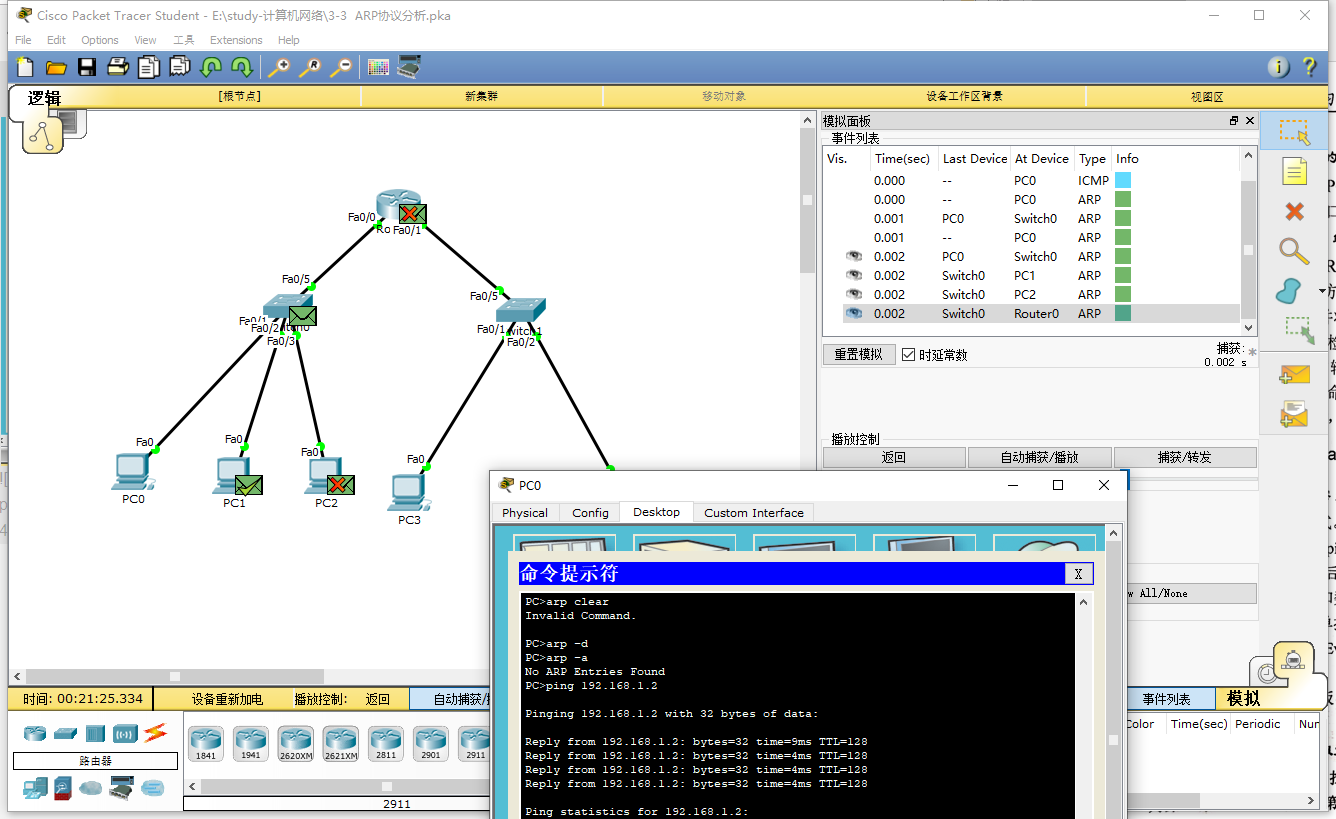Switch to 模拟 simulation mode tab
Viewport: 1336px width, 819px height.
coord(1244,699)
